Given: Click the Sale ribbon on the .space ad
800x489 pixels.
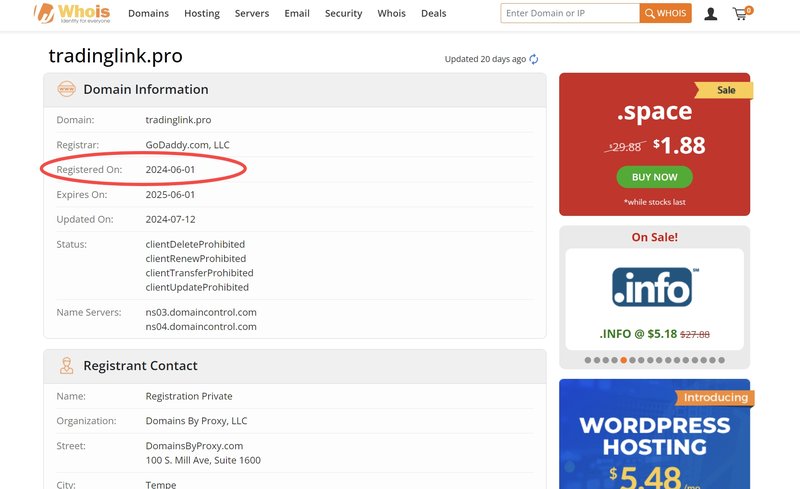Looking at the screenshot, I should pyautogui.click(x=724, y=90).
